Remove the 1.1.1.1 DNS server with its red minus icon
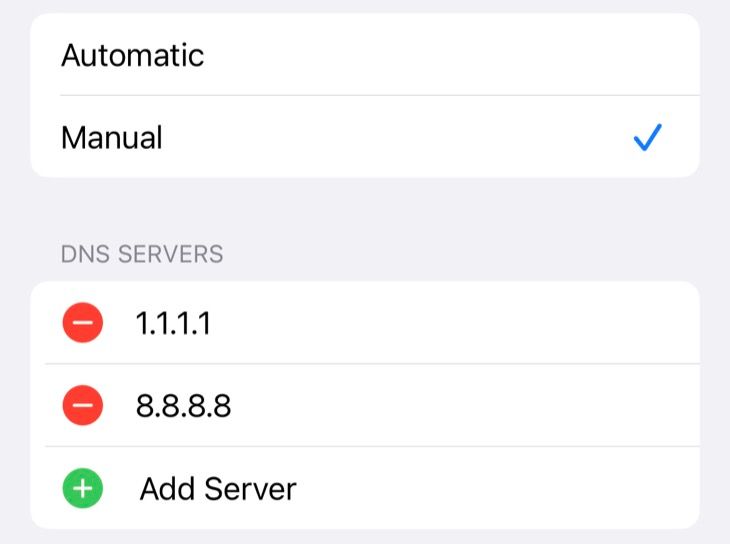Viewport: 730px width, 544px height. click(x=82, y=323)
